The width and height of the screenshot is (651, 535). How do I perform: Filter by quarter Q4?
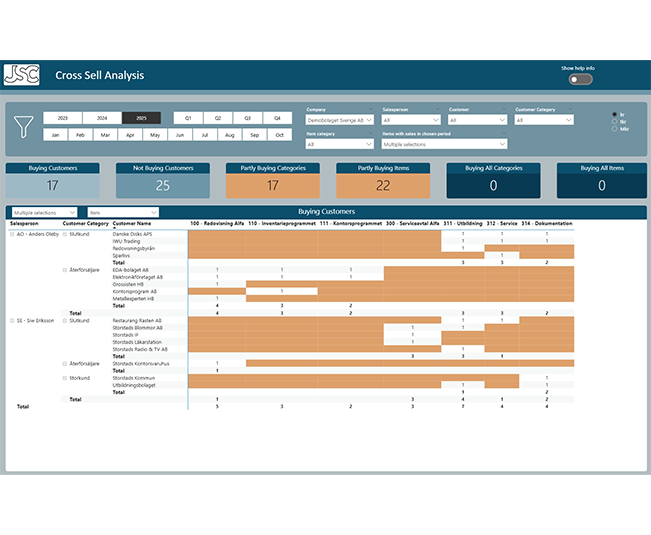[x=277, y=118]
